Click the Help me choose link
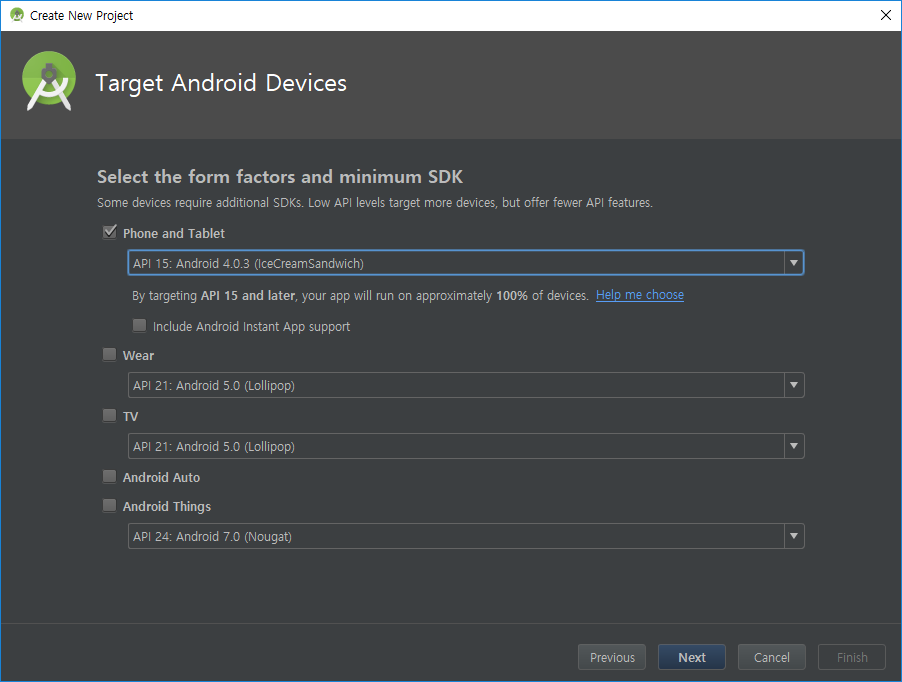The image size is (902, 682). point(640,295)
